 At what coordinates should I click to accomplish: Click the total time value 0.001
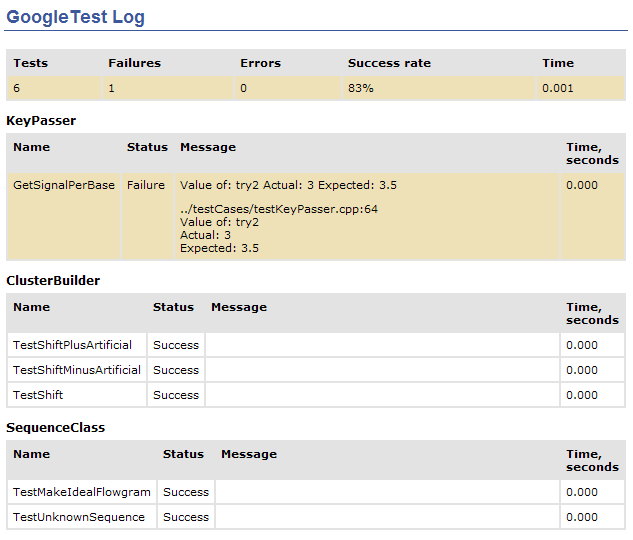click(x=558, y=88)
